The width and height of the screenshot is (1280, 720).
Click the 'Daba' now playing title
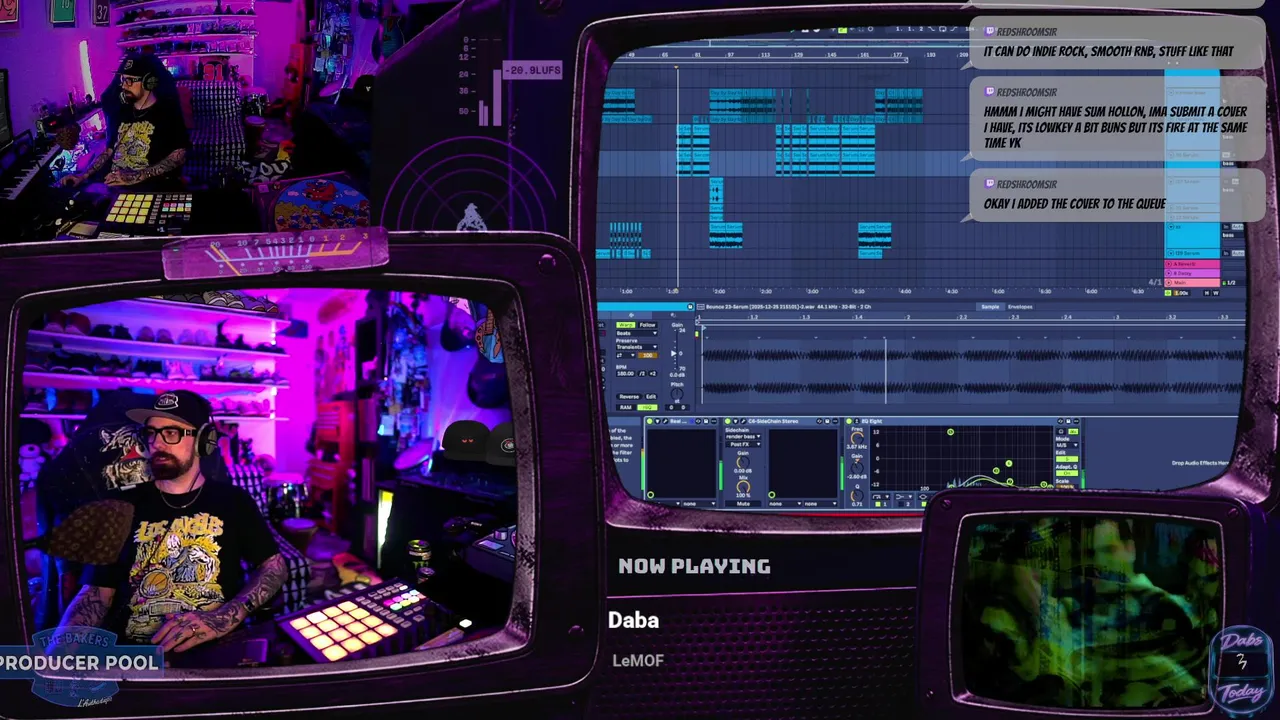tap(633, 620)
